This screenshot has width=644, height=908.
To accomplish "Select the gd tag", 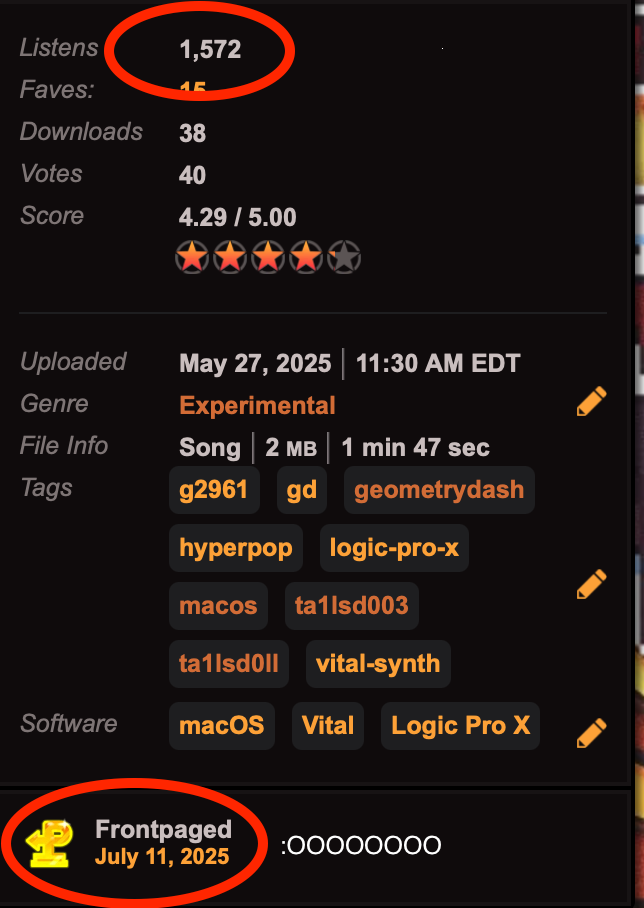I will tap(302, 490).
